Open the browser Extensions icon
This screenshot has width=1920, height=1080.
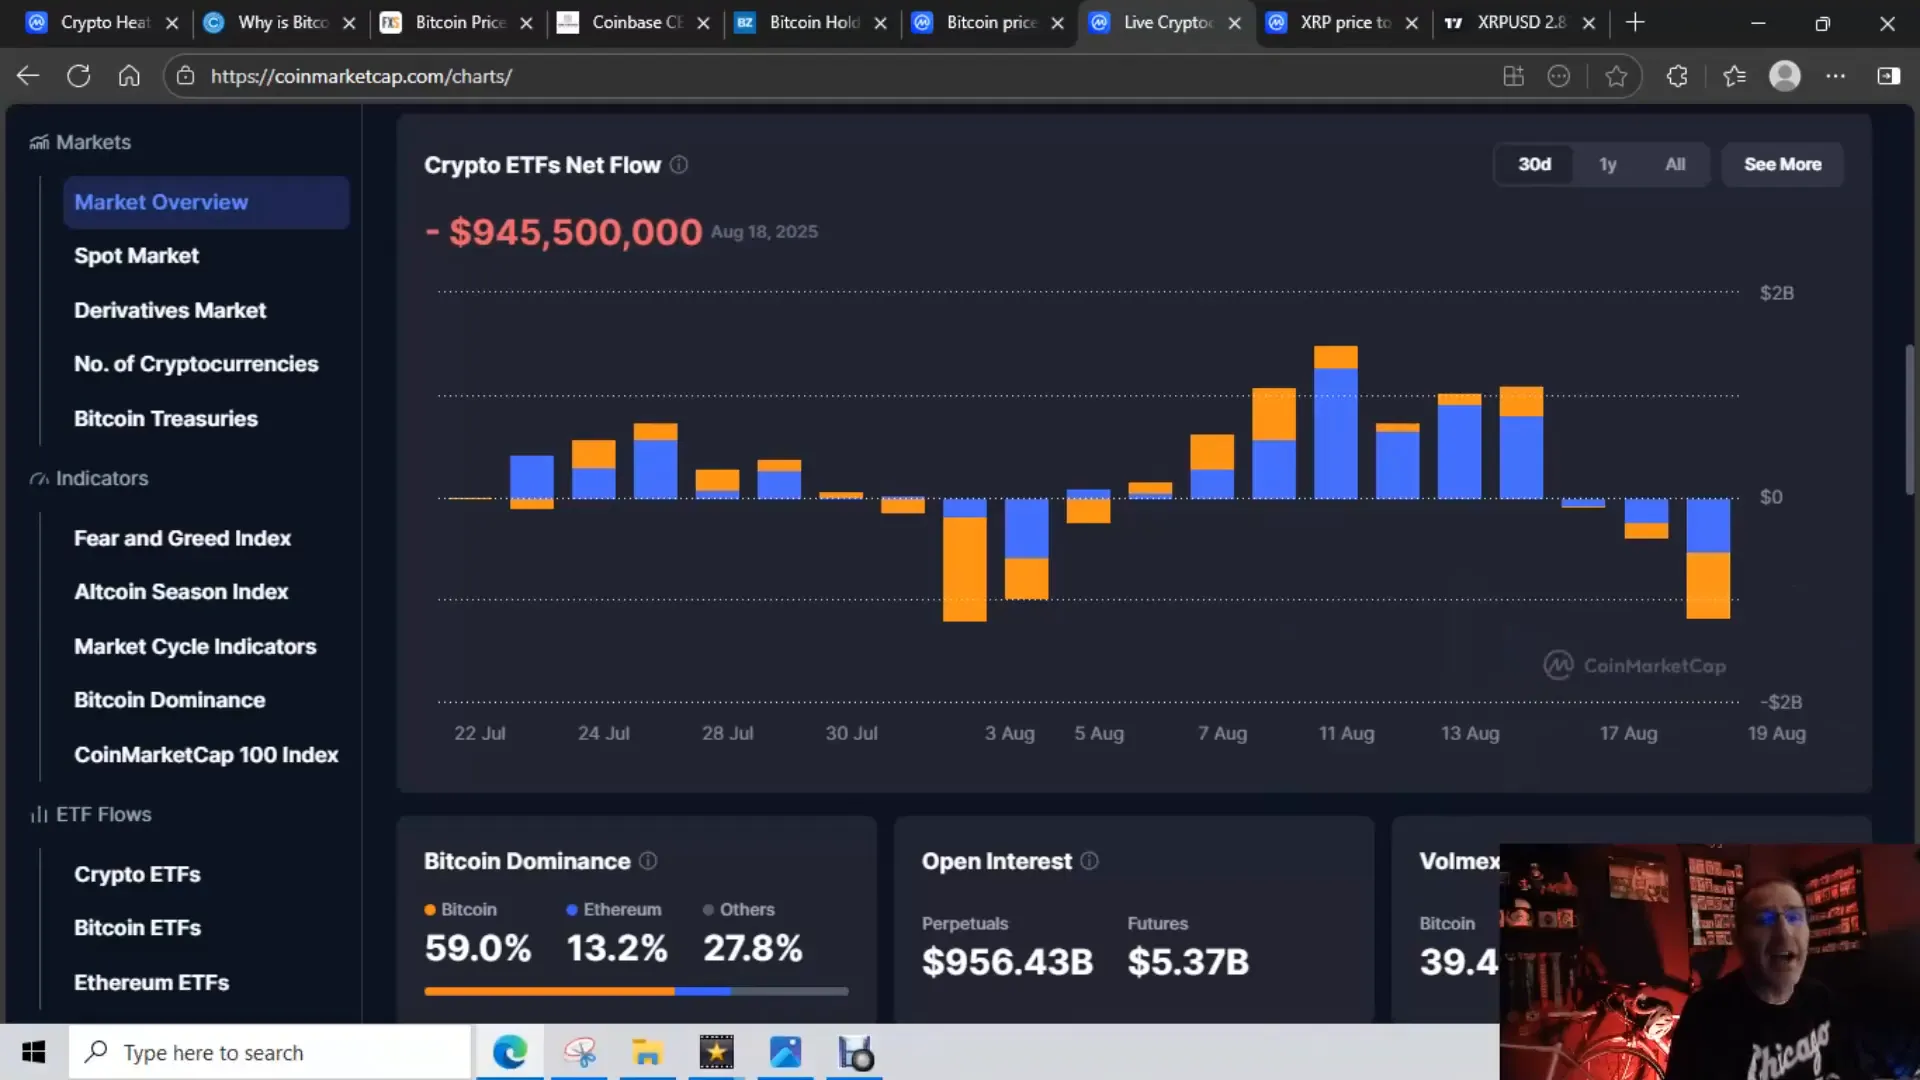pos(1677,76)
